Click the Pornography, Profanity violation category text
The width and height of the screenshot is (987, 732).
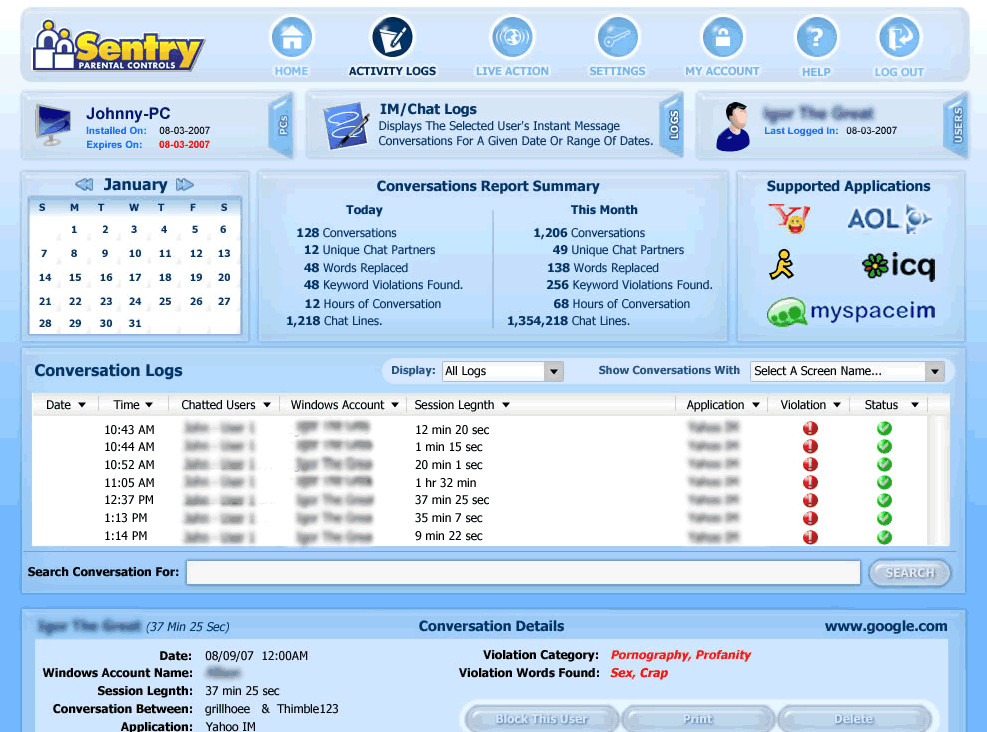tap(680, 655)
